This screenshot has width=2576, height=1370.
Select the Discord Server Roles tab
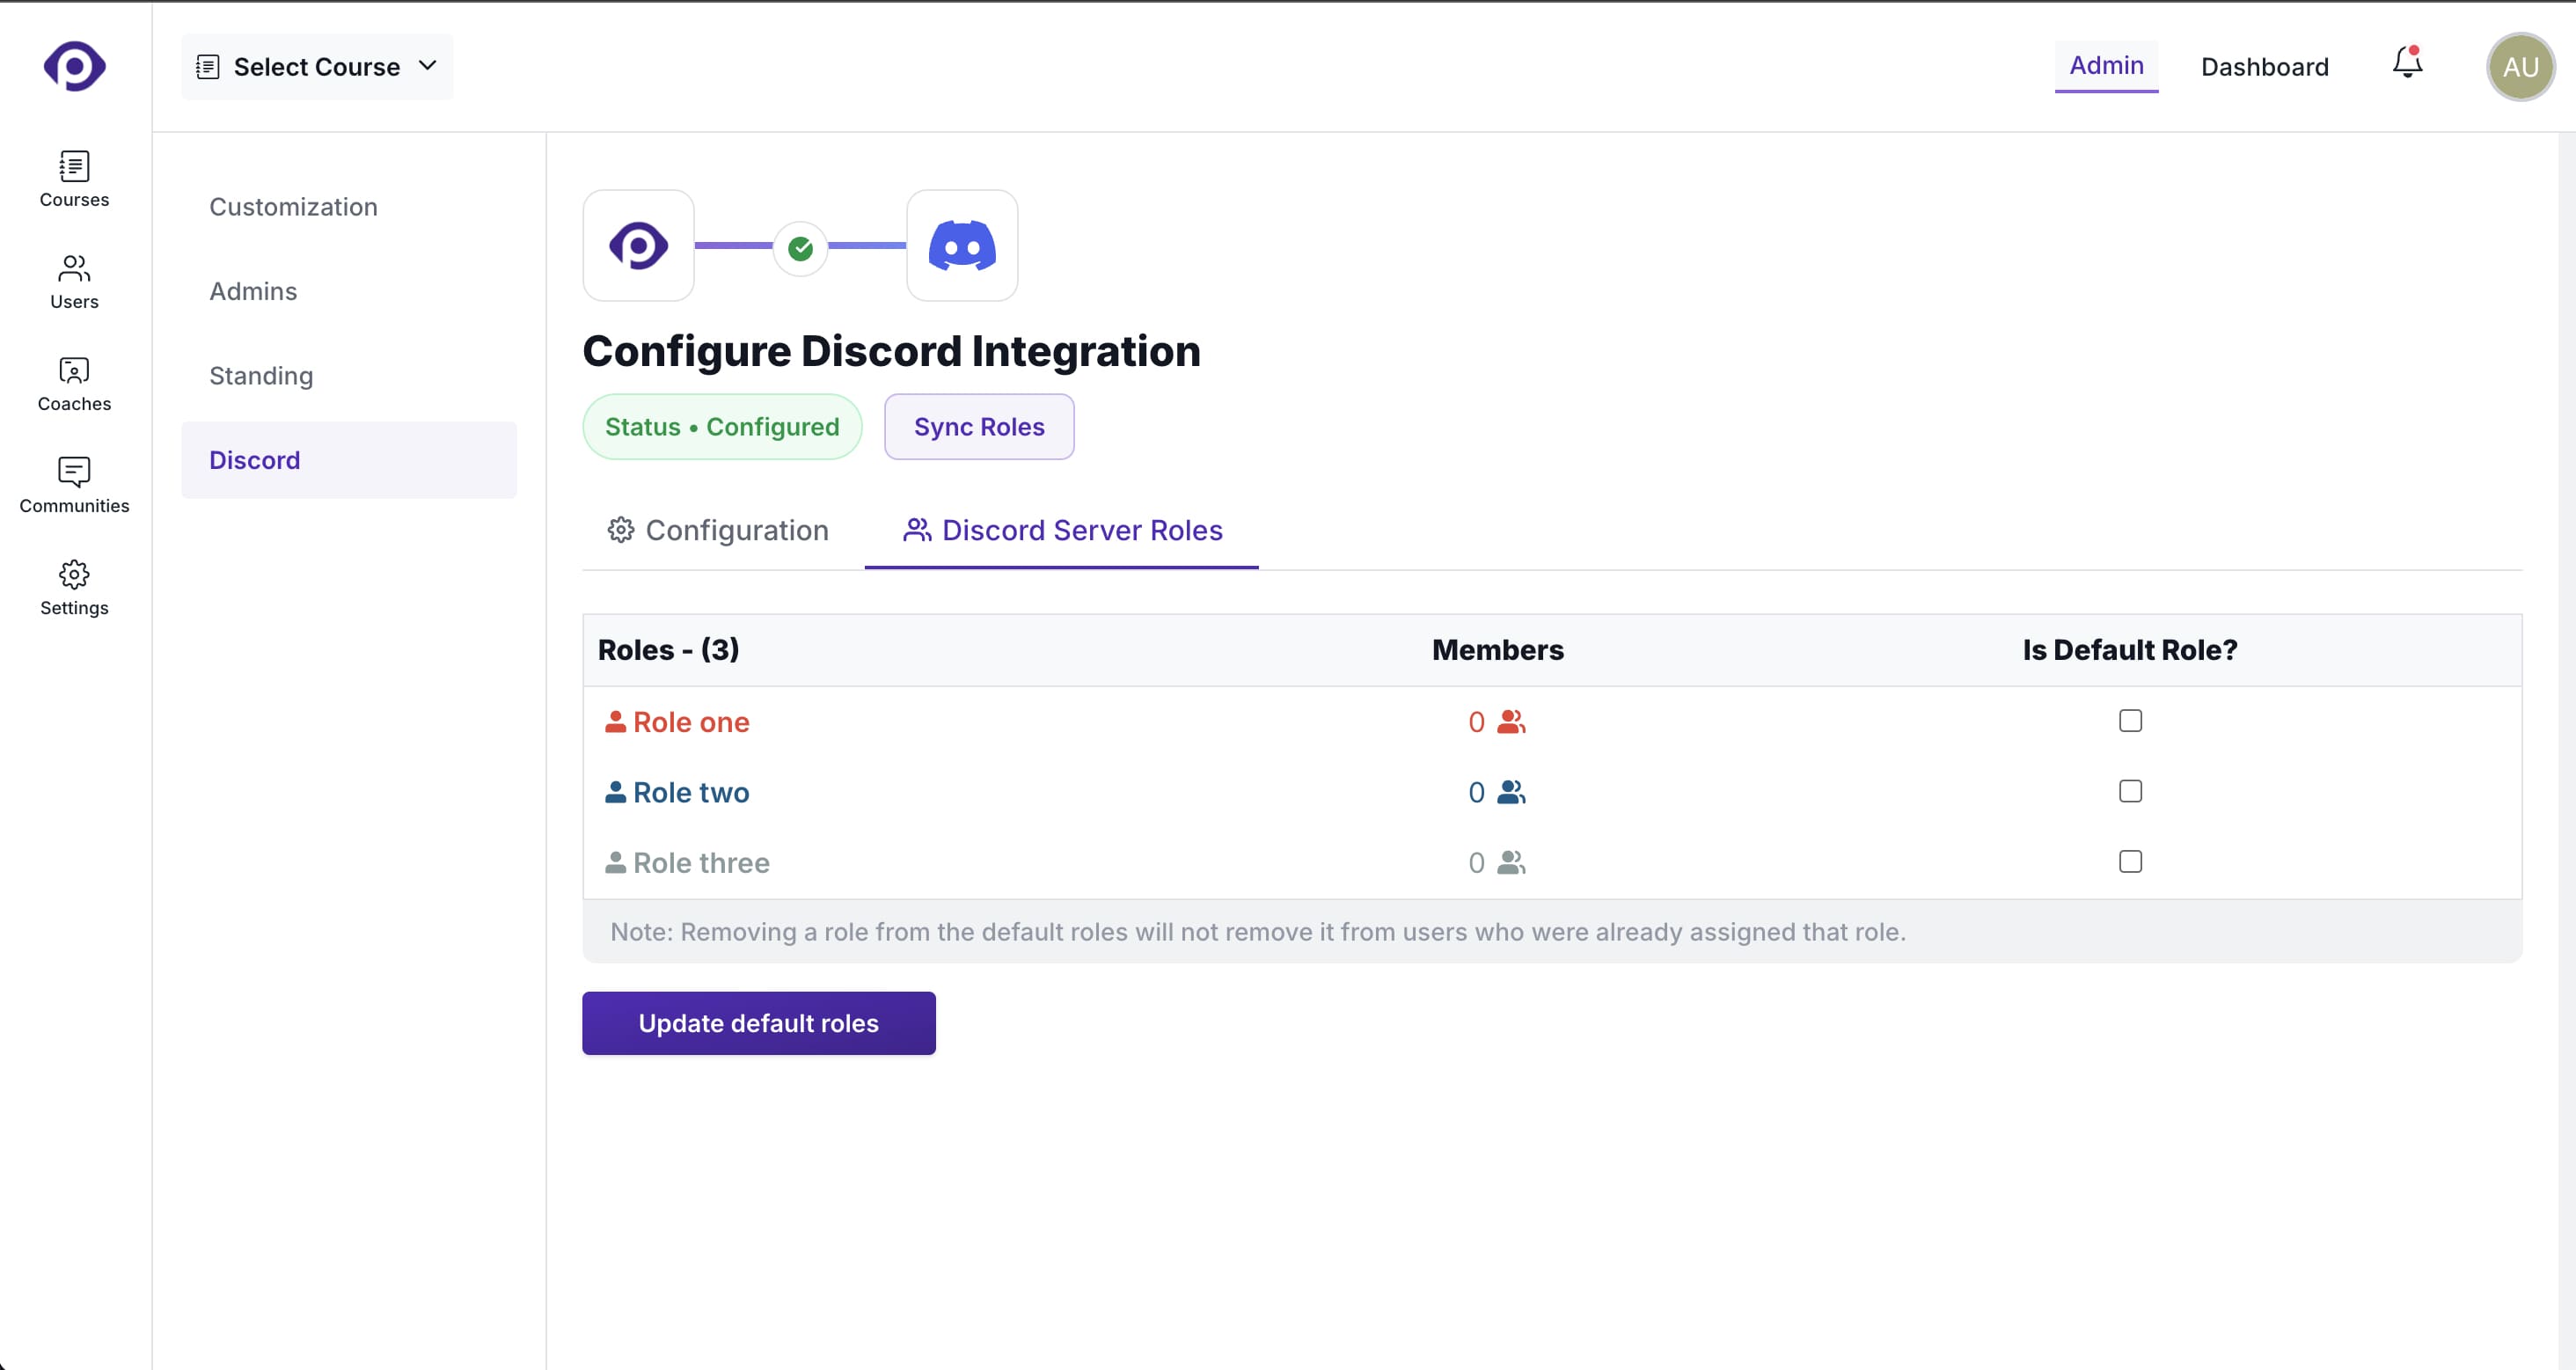pyautogui.click(x=1062, y=530)
